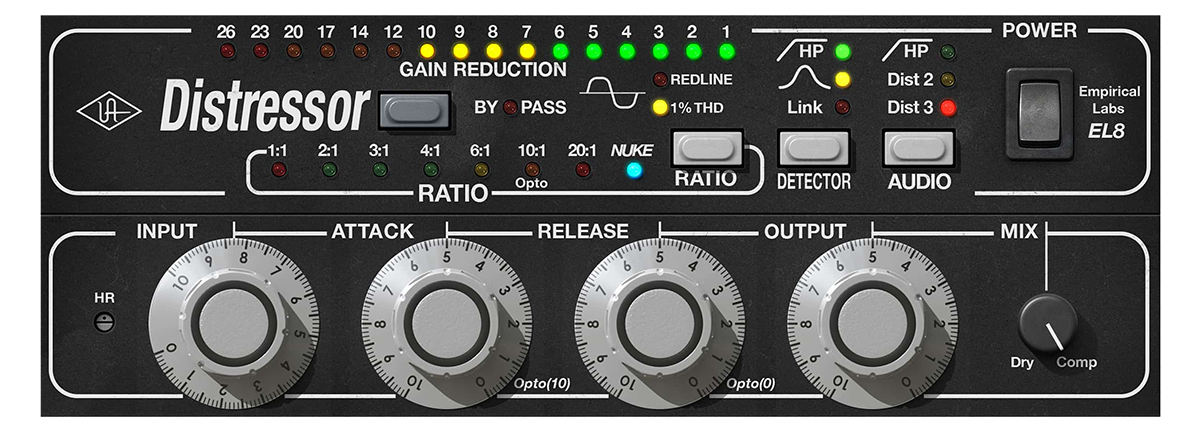Click the 10:1 Opto ratio LED

coord(531,169)
